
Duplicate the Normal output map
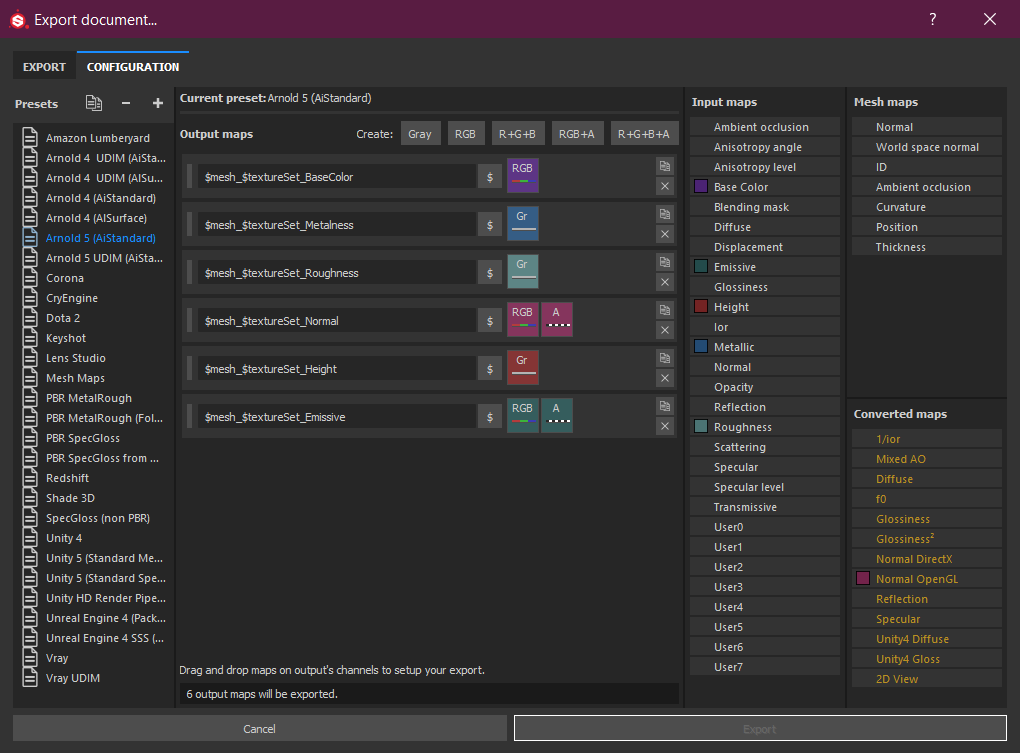pyautogui.click(x=665, y=310)
